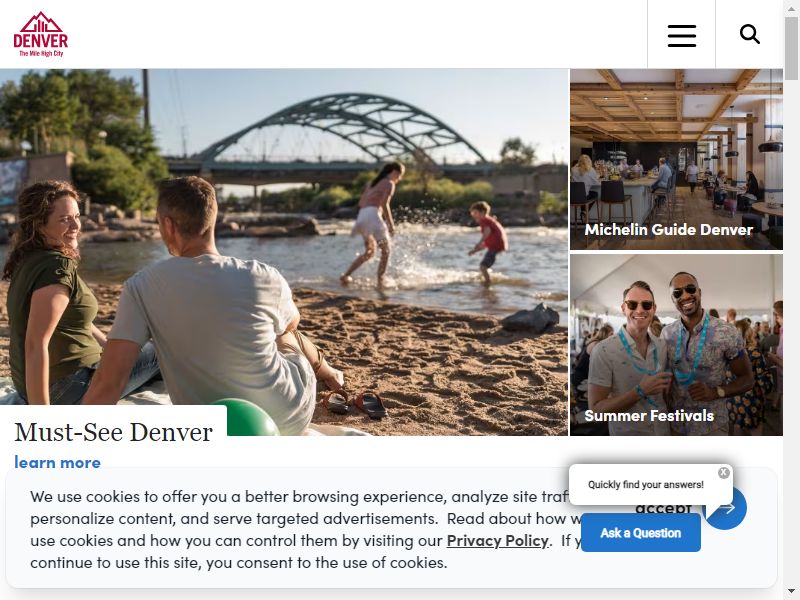Click the 'Quickly find your answers!' bubble text

click(645, 485)
